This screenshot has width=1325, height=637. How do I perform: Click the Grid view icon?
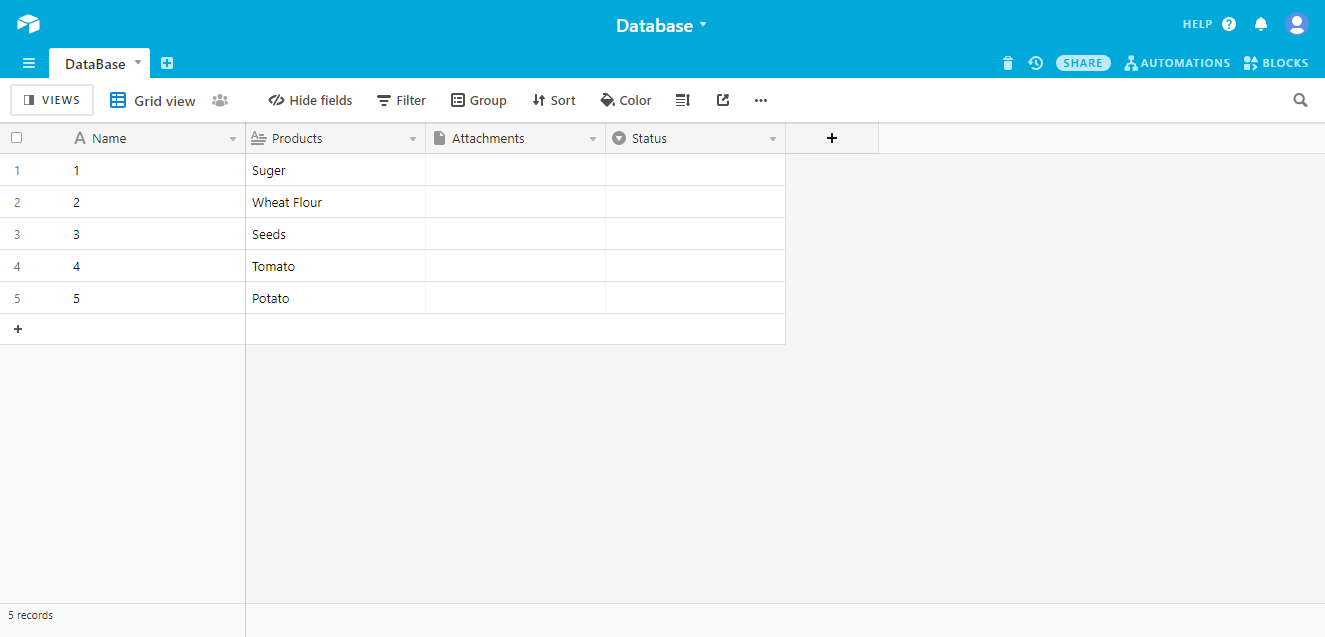(x=118, y=100)
